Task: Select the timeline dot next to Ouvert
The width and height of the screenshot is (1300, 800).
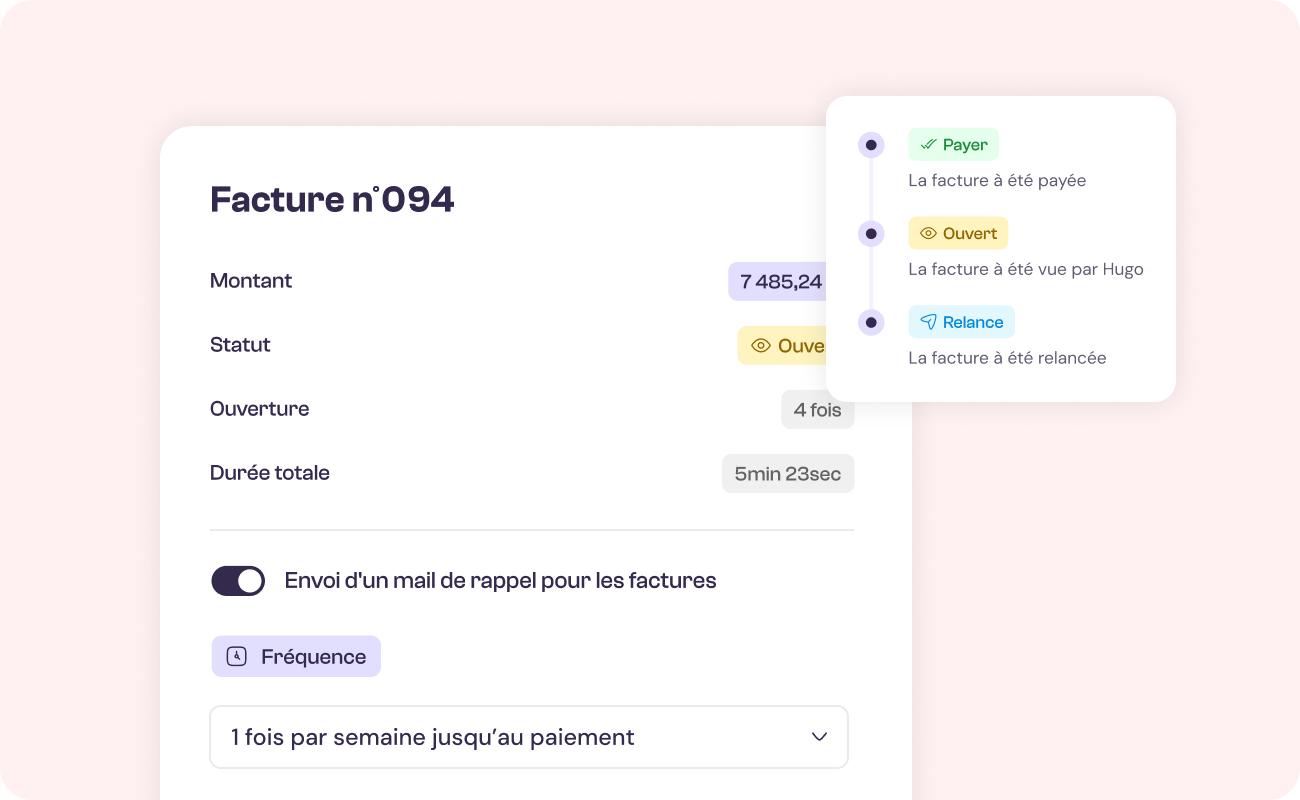Action: 871,233
